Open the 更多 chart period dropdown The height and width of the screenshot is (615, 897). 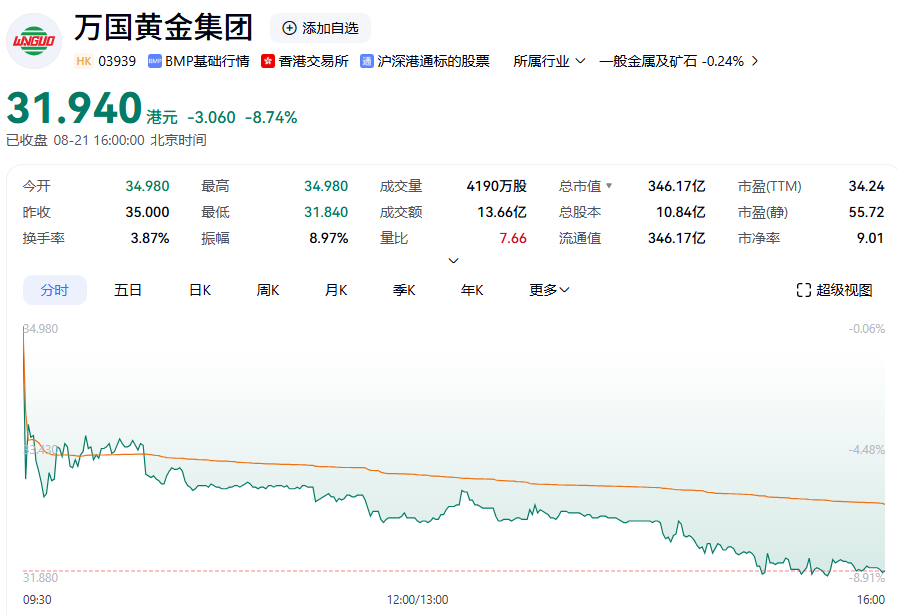click(x=549, y=290)
